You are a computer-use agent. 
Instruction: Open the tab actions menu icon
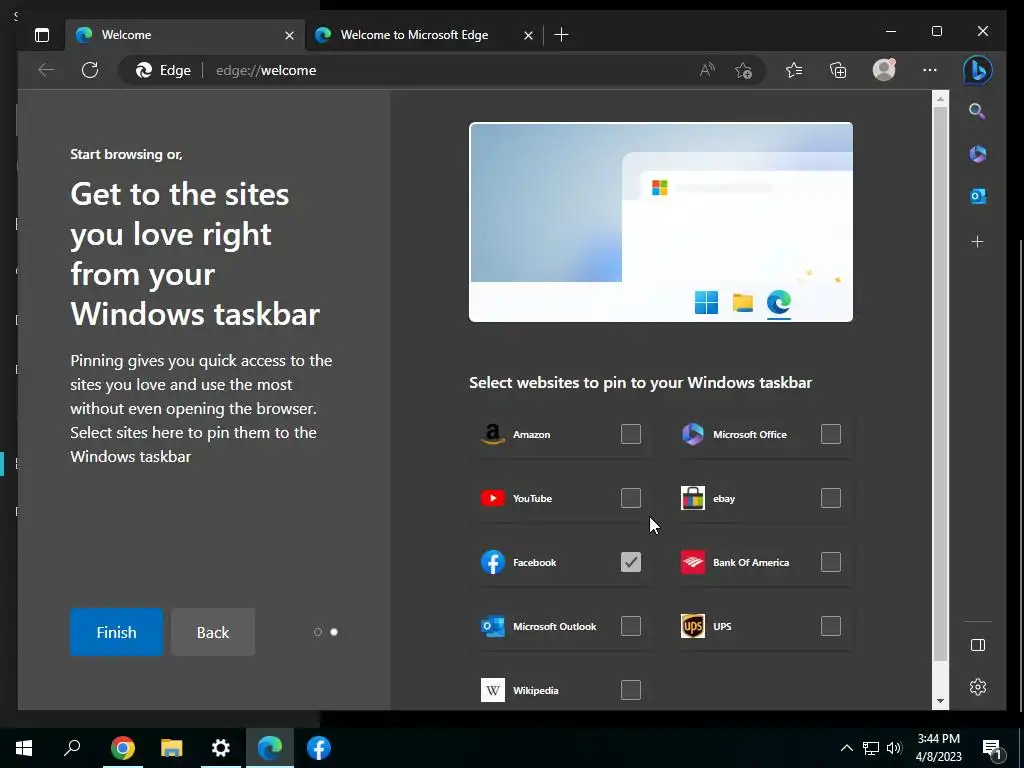point(42,35)
